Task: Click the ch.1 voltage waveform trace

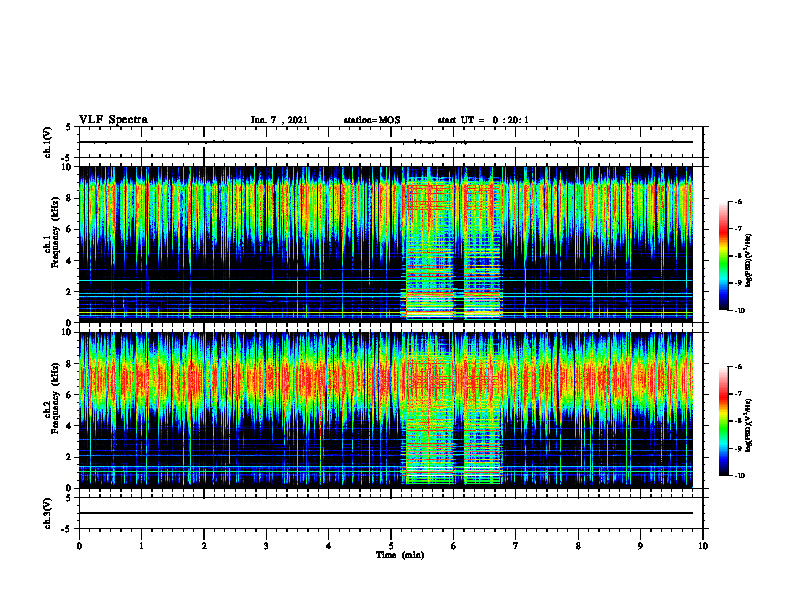Action: click(386, 142)
